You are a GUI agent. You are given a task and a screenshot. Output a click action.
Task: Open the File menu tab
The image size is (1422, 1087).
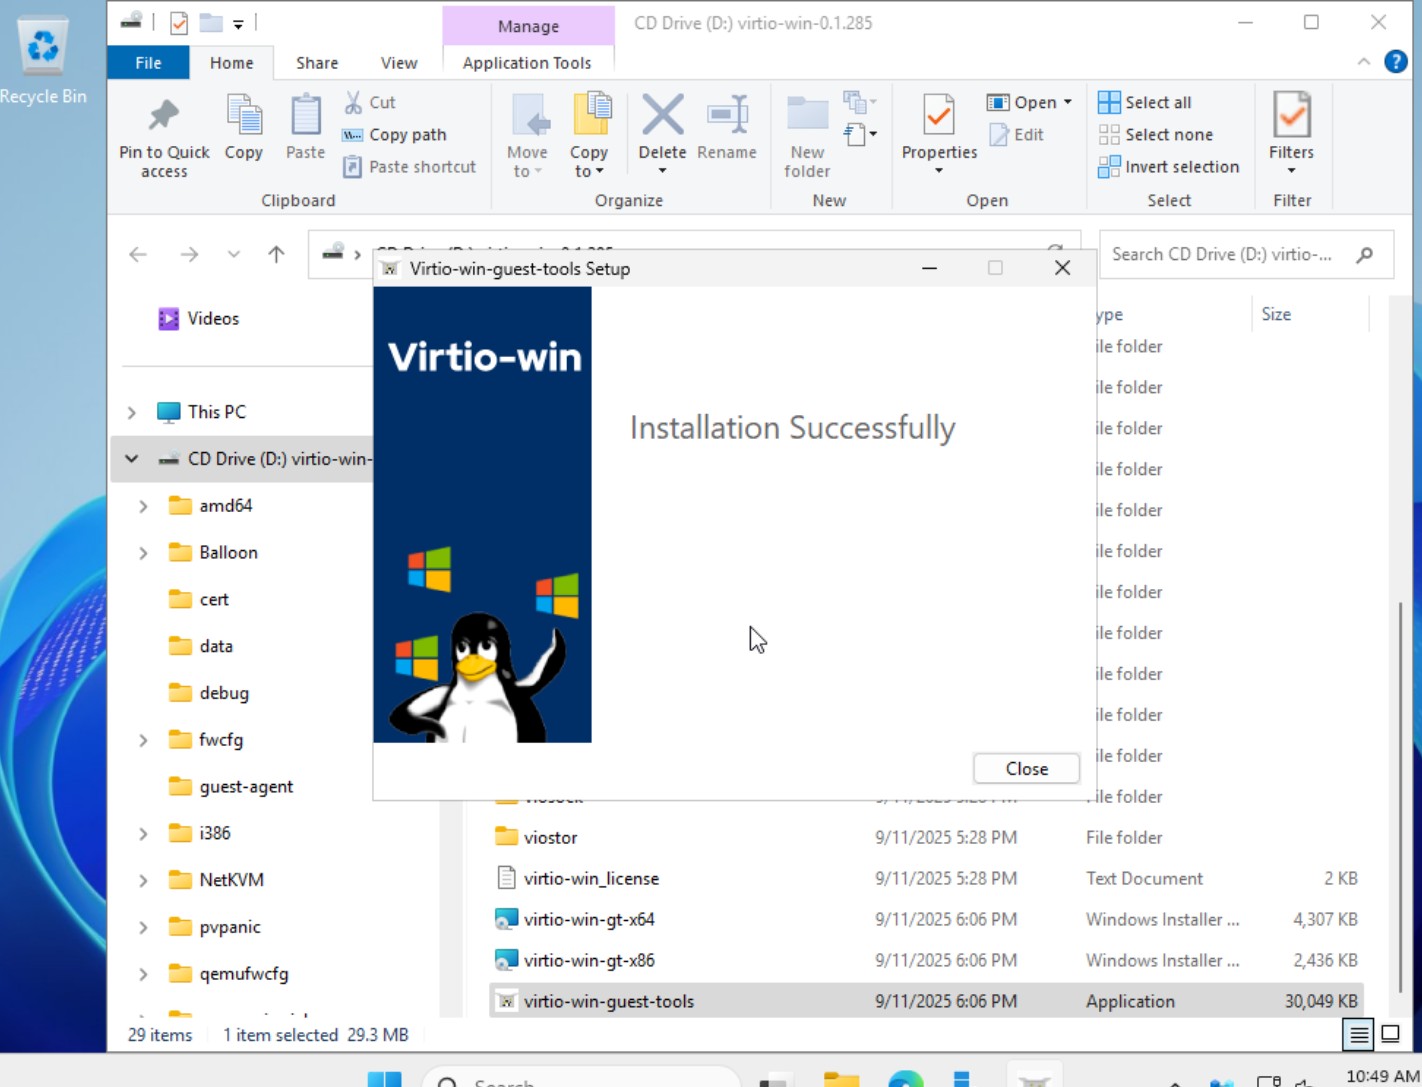[148, 63]
